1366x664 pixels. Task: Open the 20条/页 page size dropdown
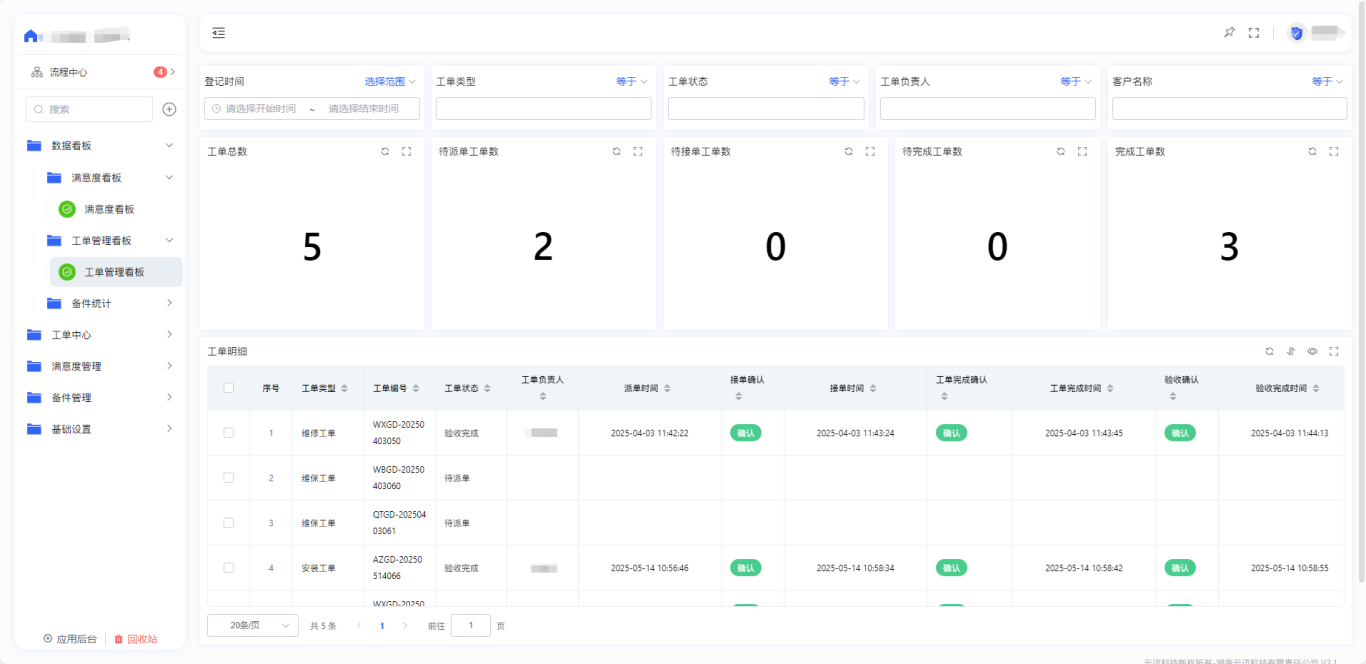(253, 625)
